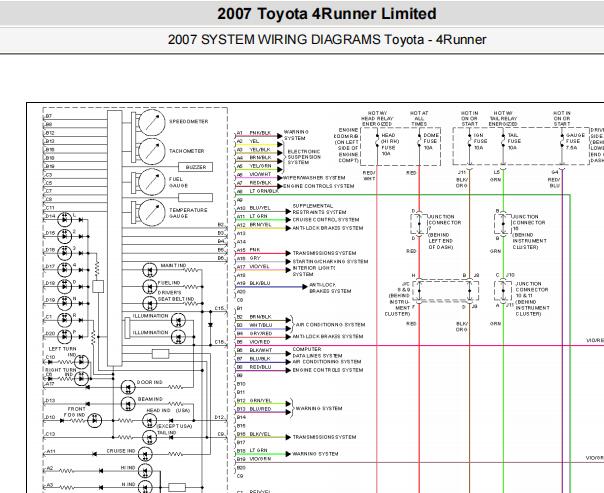Select the ENGINE ROOM R/B location note
The height and width of the screenshot is (493, 604).
click(x=347, y=145)
